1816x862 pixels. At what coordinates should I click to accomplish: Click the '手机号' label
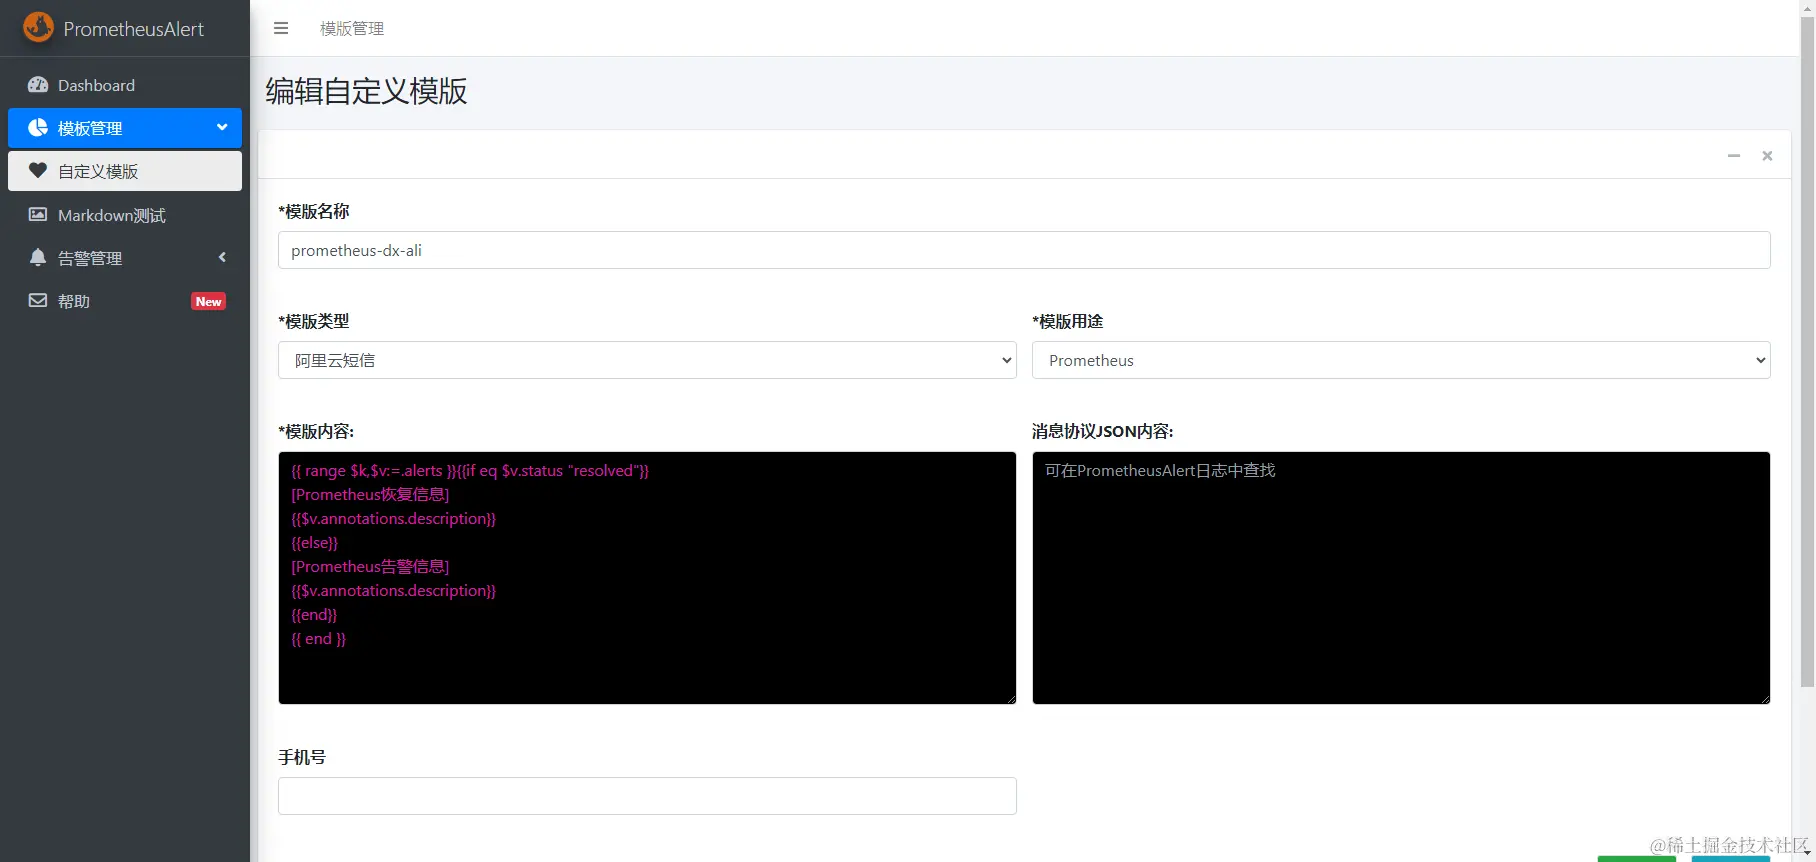302,757
